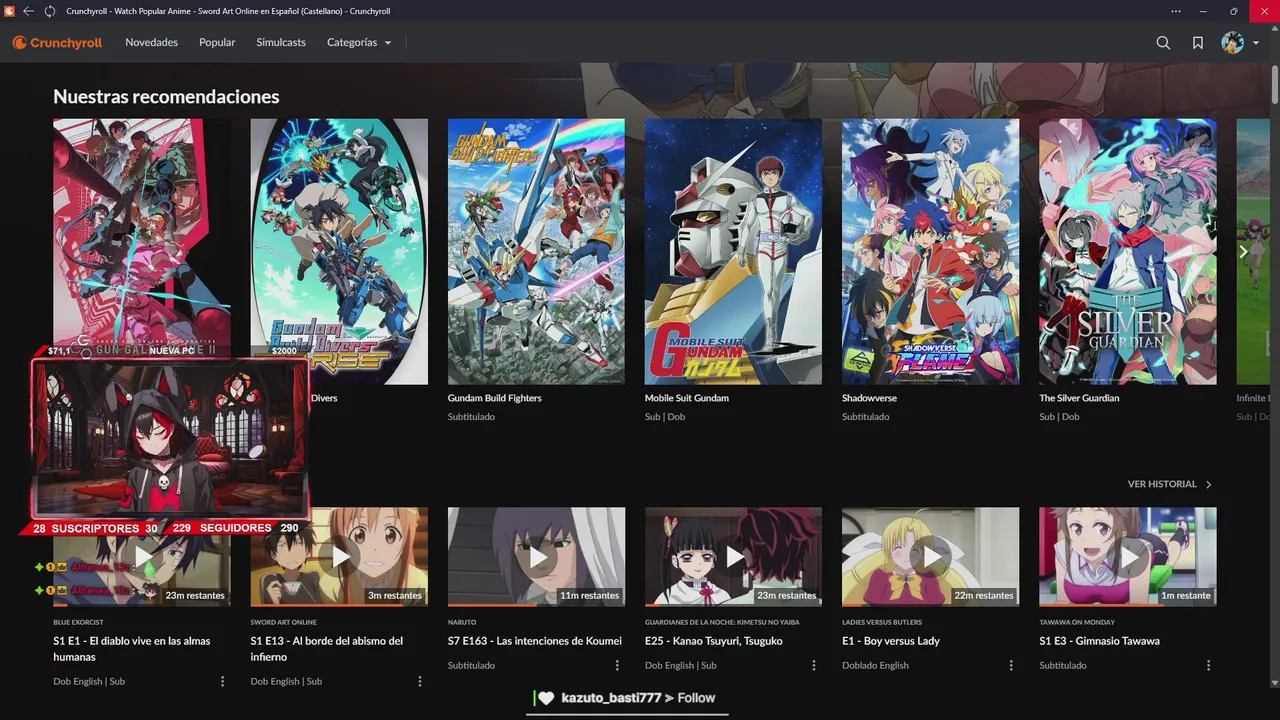Open title Shadowverse
This screenshot has width=1280, height=720.
coord(869,398)
